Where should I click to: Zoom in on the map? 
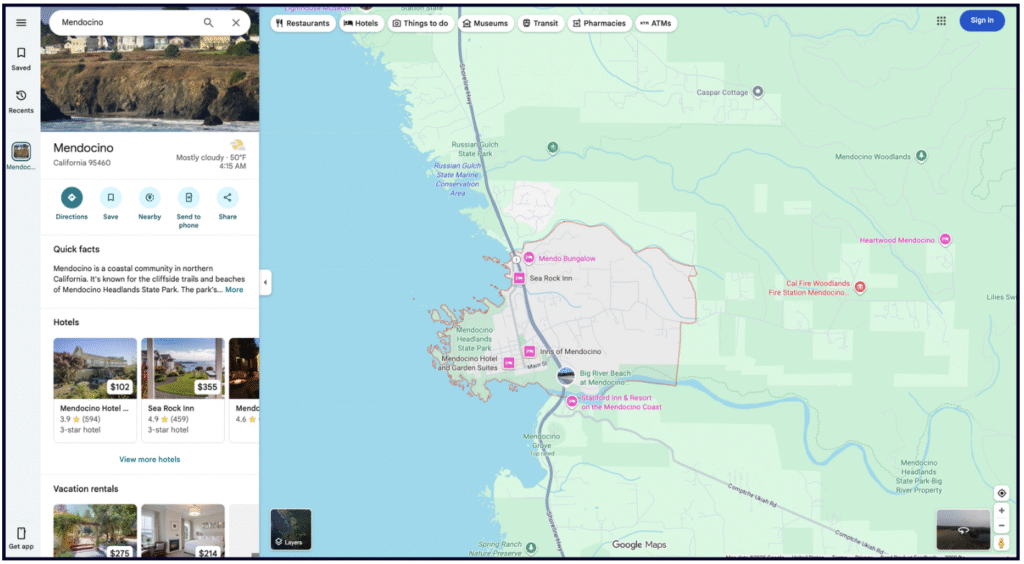[1001, 510]
